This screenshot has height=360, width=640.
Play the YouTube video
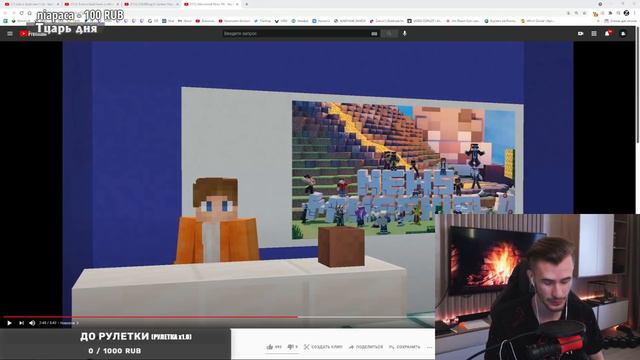pos(9,323)
